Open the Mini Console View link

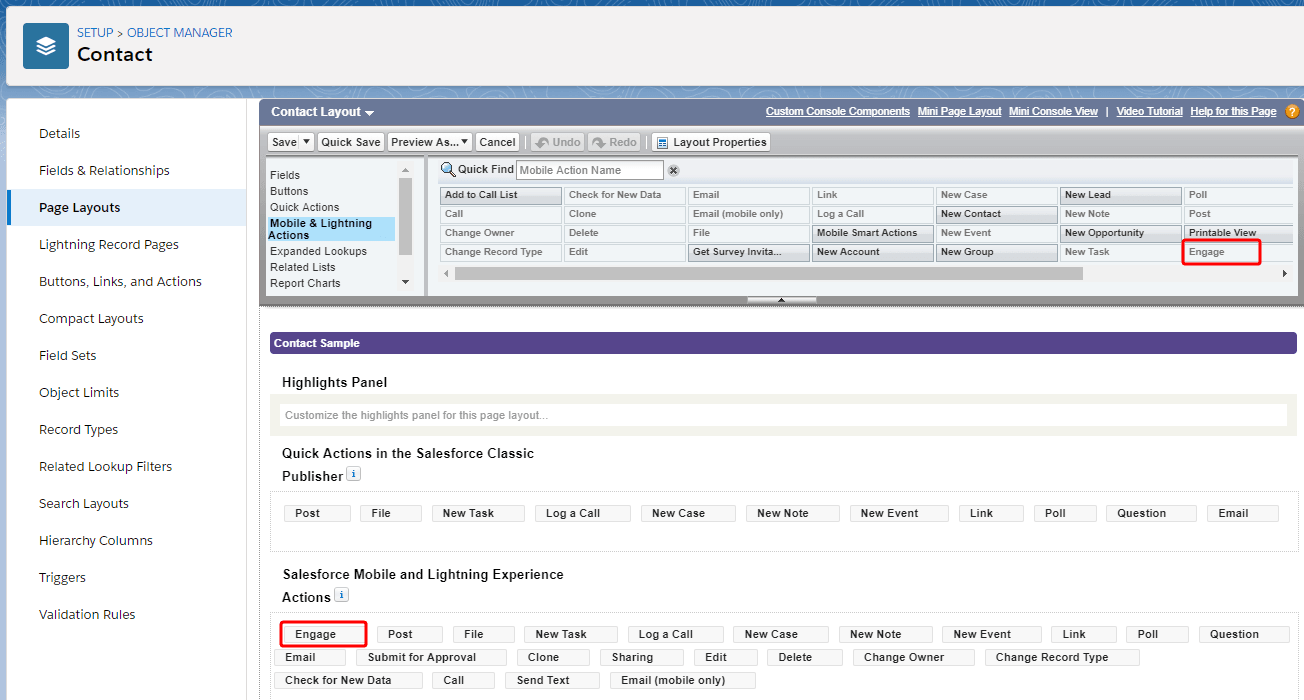[x=1053, y=111]
